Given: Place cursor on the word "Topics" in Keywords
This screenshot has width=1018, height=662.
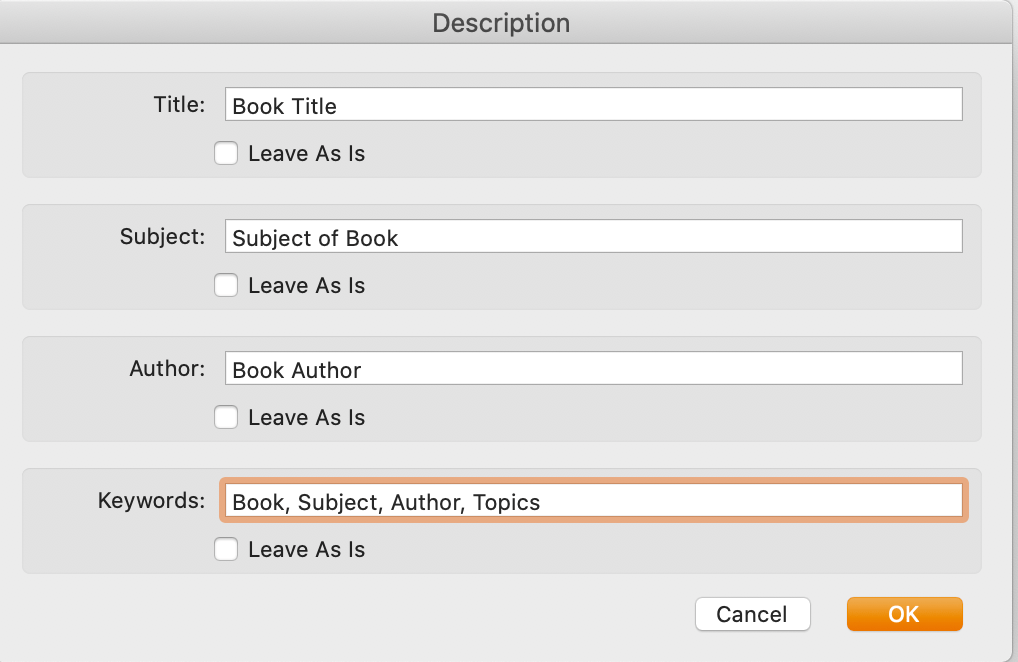Looking at the screenshot, I should tap(506, 502).
